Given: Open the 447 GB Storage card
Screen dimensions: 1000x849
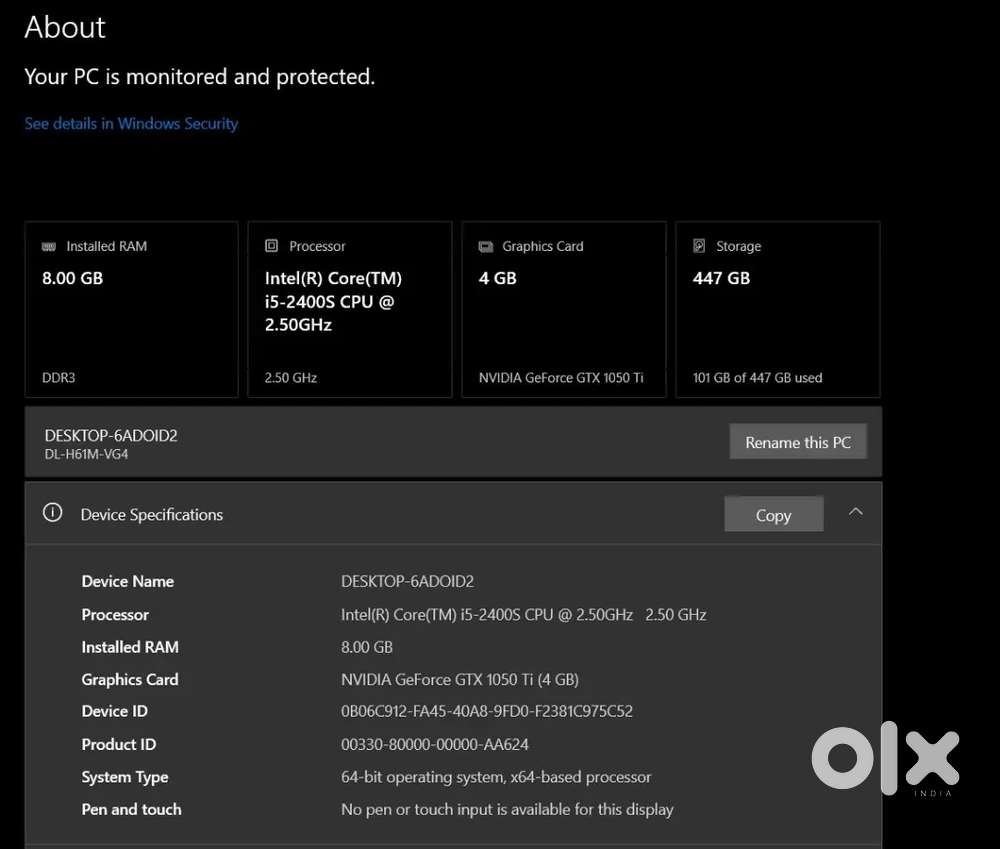Looking at the screenshot, I should tap(778, 310).
